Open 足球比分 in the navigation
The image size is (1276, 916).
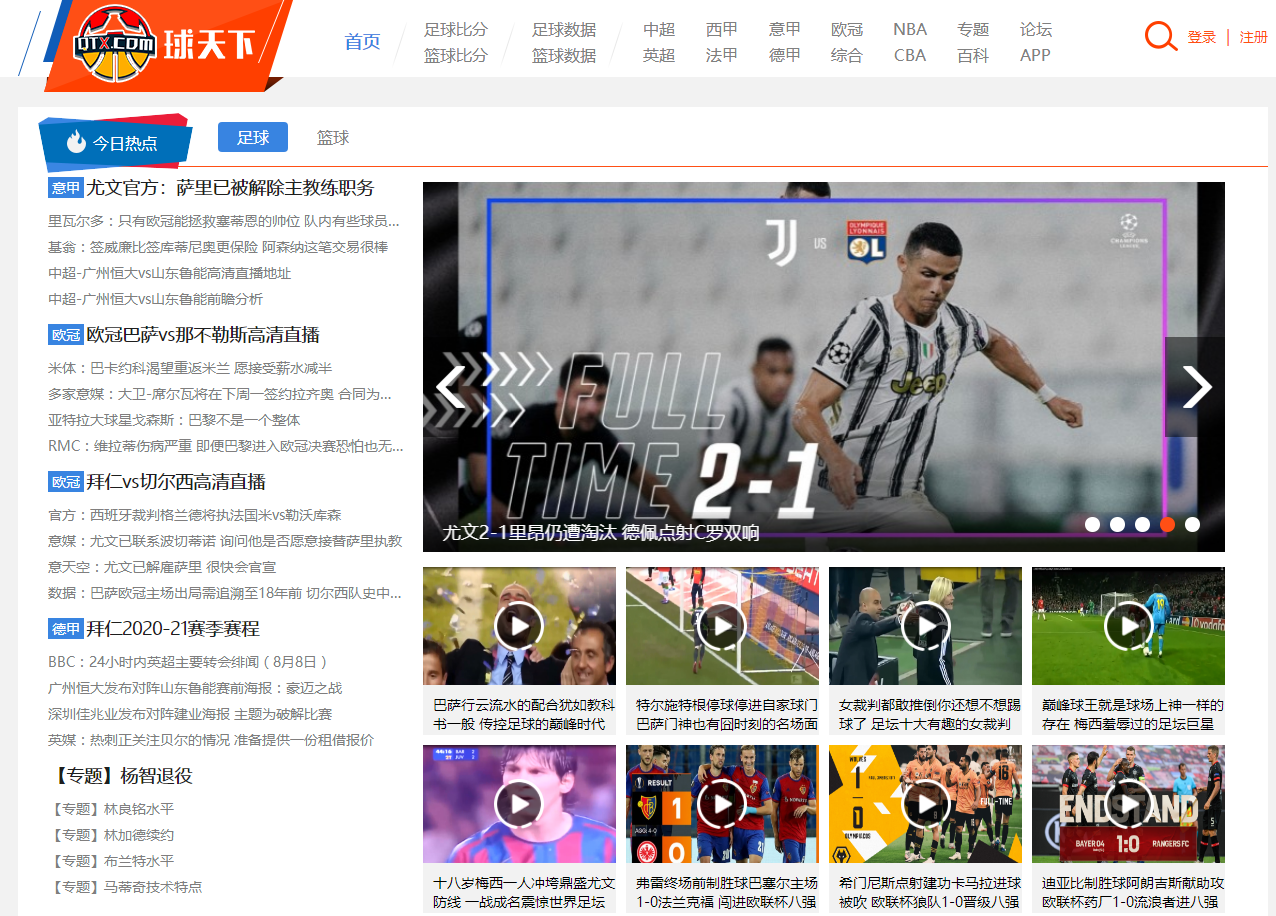click(x=456, y=29)
